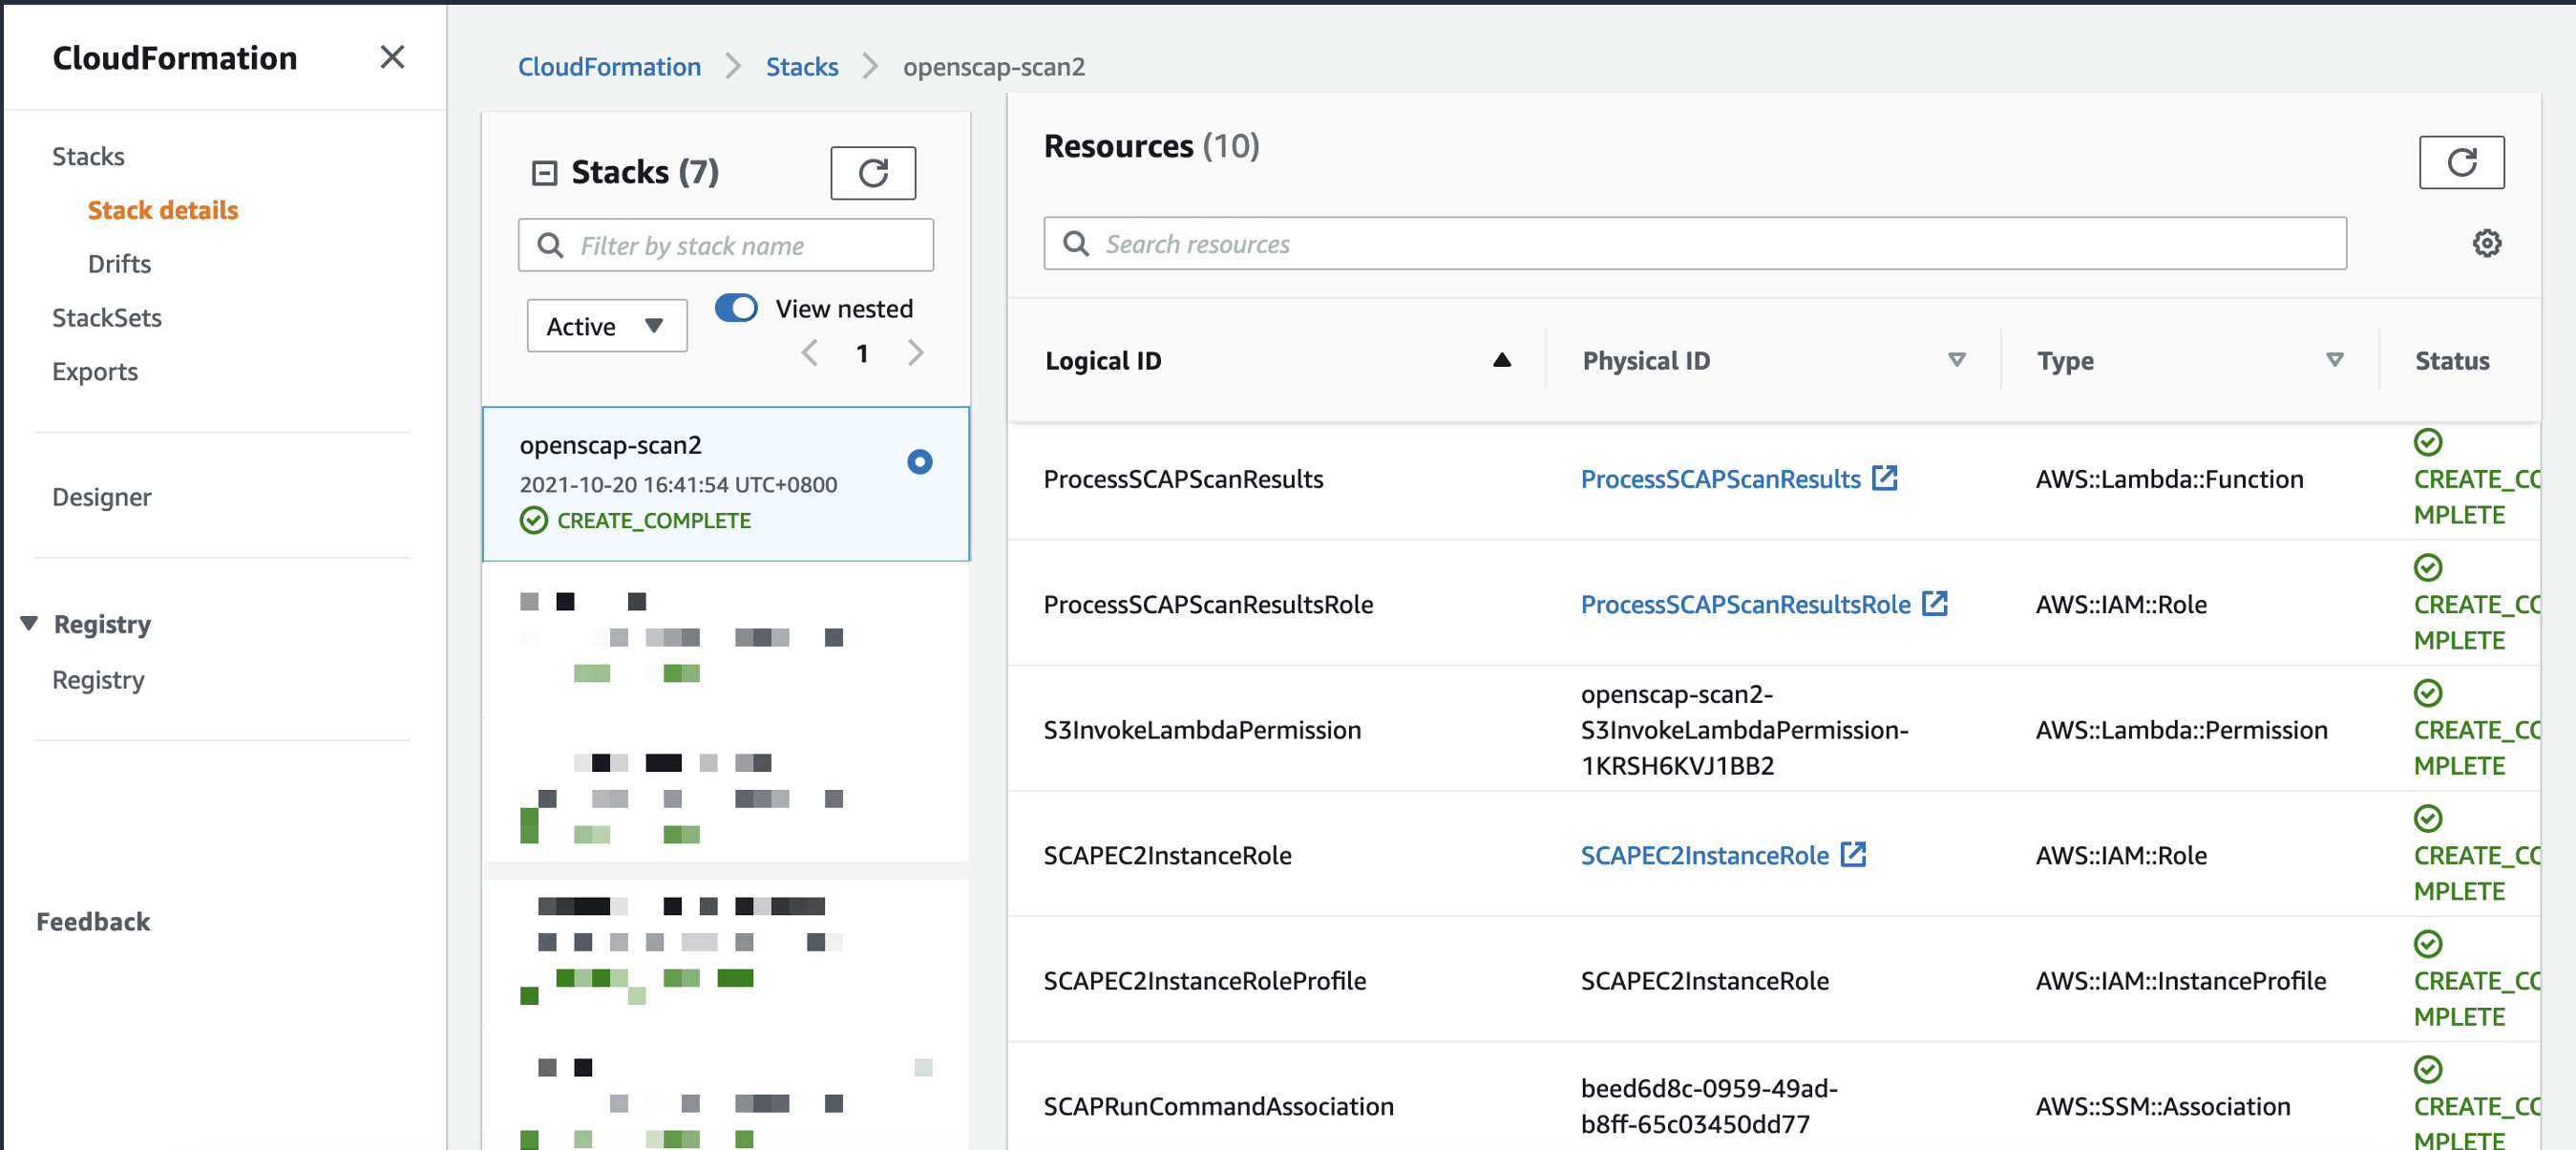2576x1150 pixels.
Task: Click the page number 1 in stacks pagination
Action: click(862, 353)
